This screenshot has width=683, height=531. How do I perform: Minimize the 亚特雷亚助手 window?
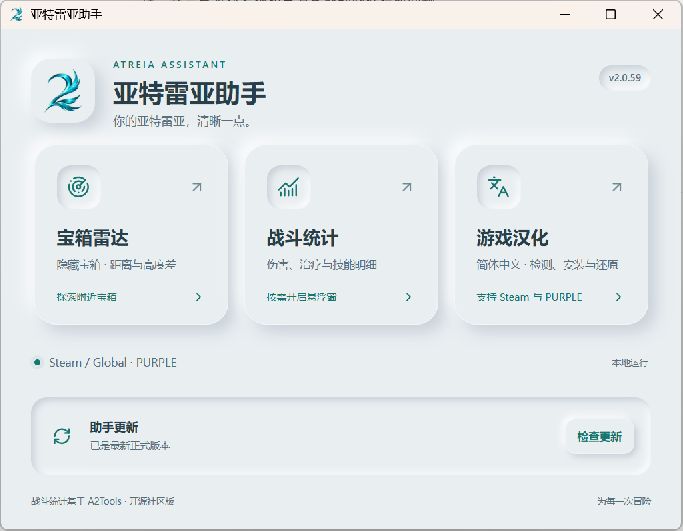[565, 14]
